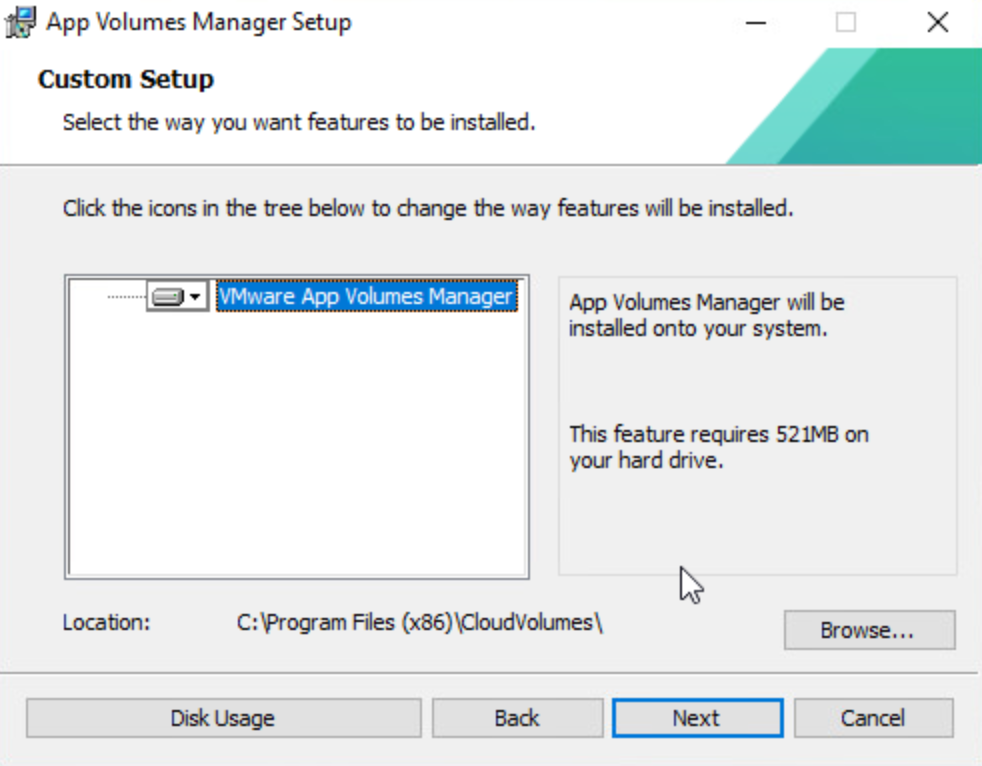Open the feature install options dropdown arrow
The width and height of the screenshot is (982, 766).
click(196, 297)
